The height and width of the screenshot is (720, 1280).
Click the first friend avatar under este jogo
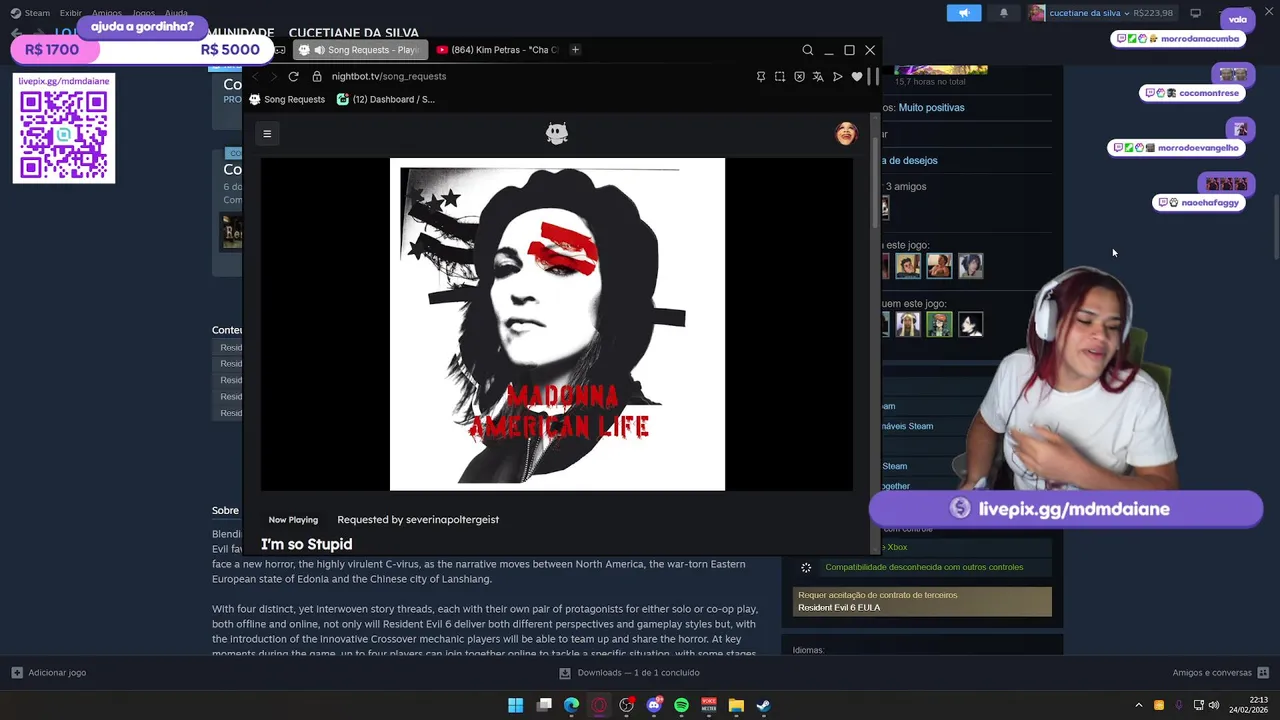[908, 265]
